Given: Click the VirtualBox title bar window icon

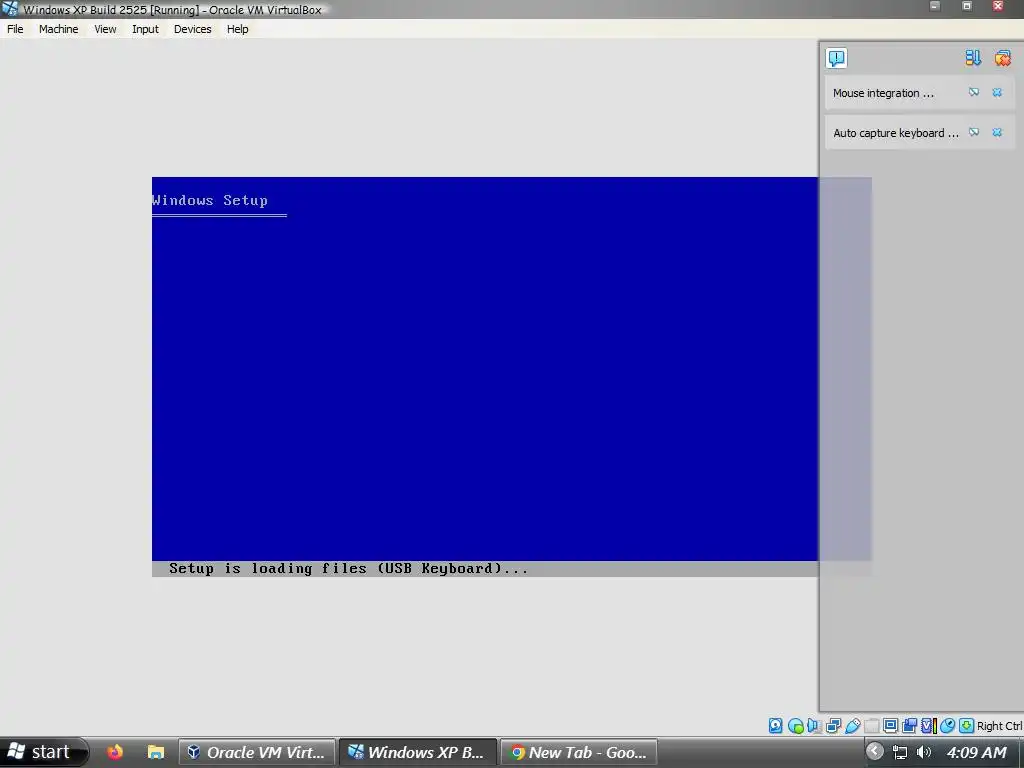Looking at the screenshot, I should click(10, 8).
